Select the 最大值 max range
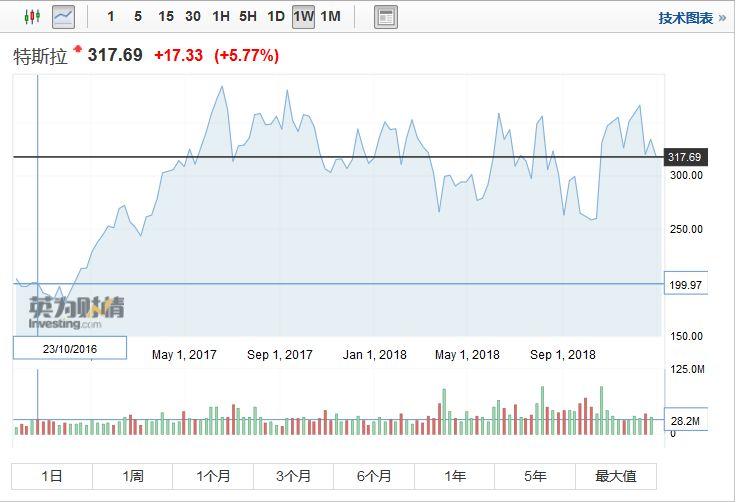Screen dimensions: 736x502 (x=616, y=476)
